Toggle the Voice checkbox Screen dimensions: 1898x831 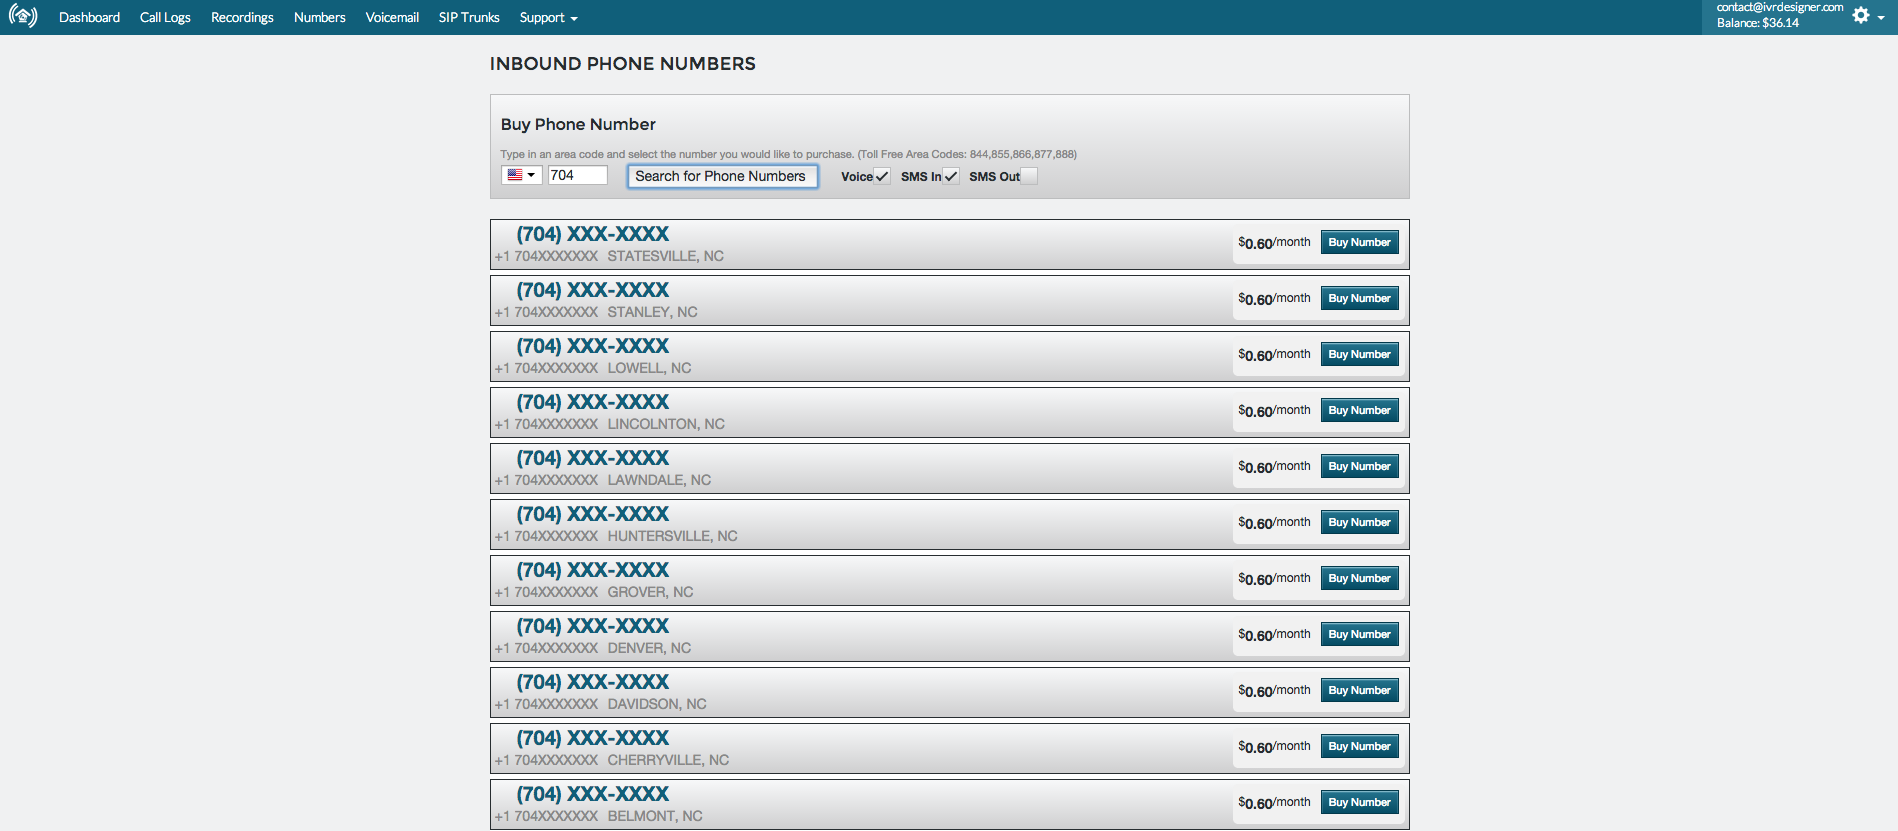click(x=882, y=176)
